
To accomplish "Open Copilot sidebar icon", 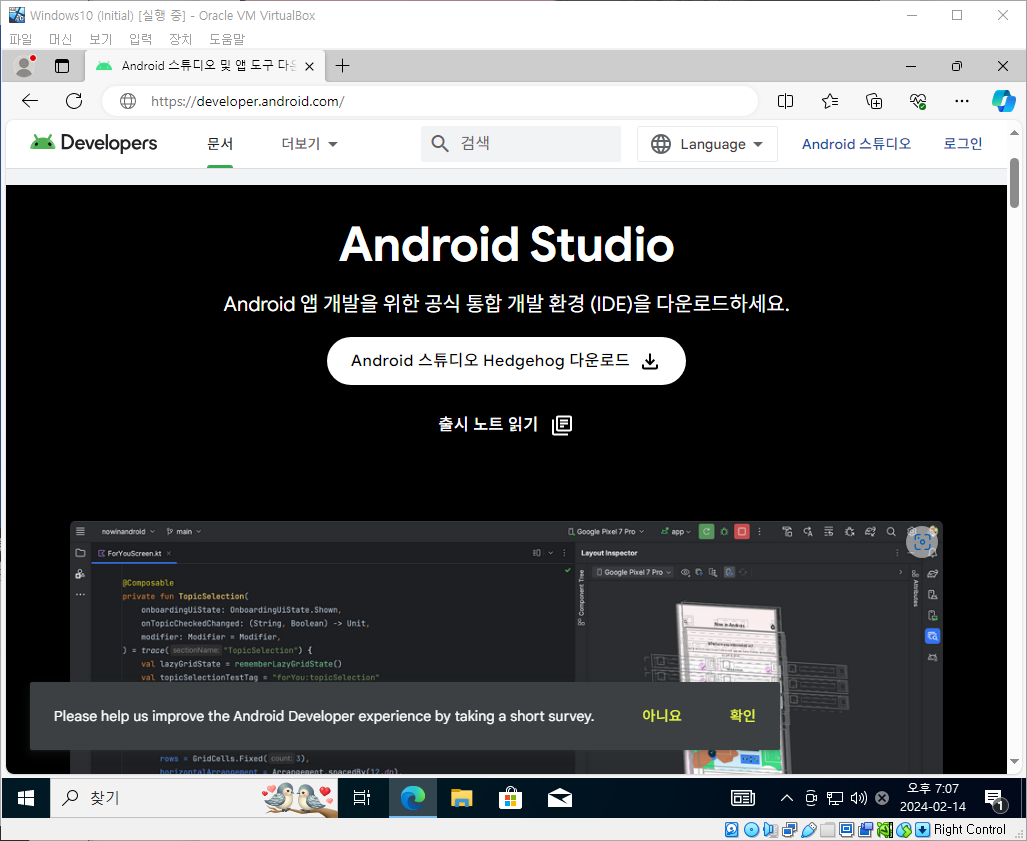I will (x=1003, y=101).
